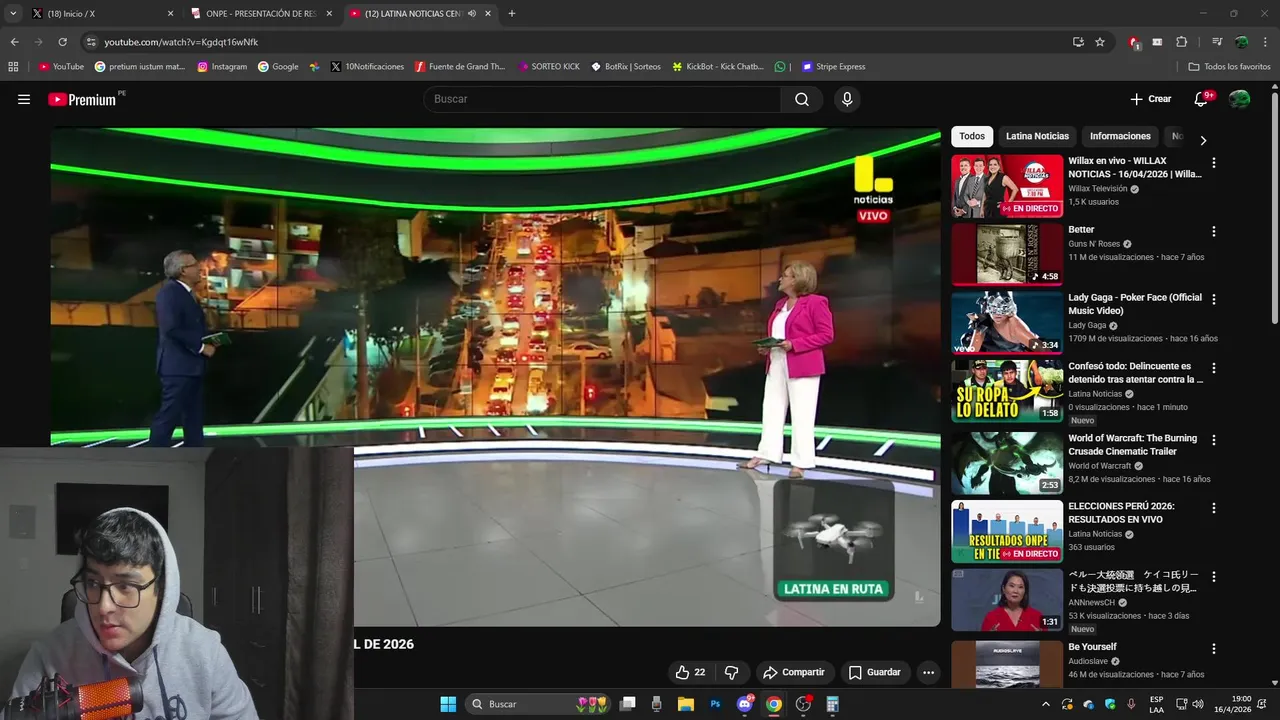Select the Latina Noticias filter chip

[1037, 136]
